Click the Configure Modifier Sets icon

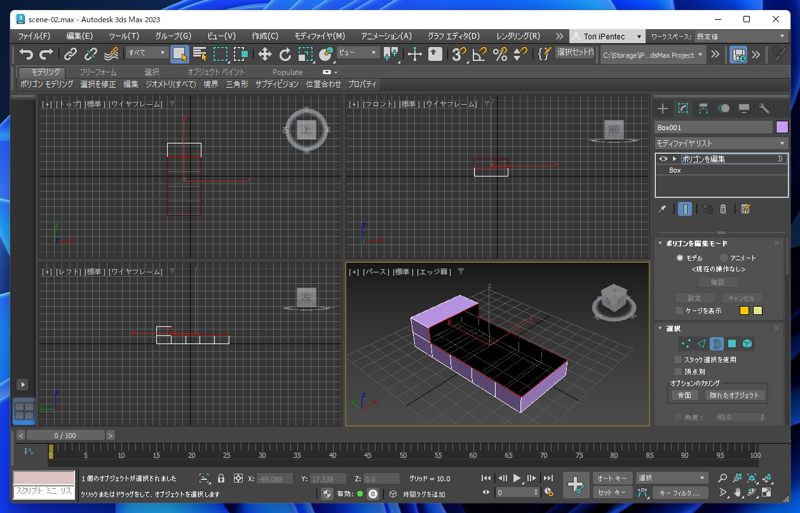(x=745, y=209)
